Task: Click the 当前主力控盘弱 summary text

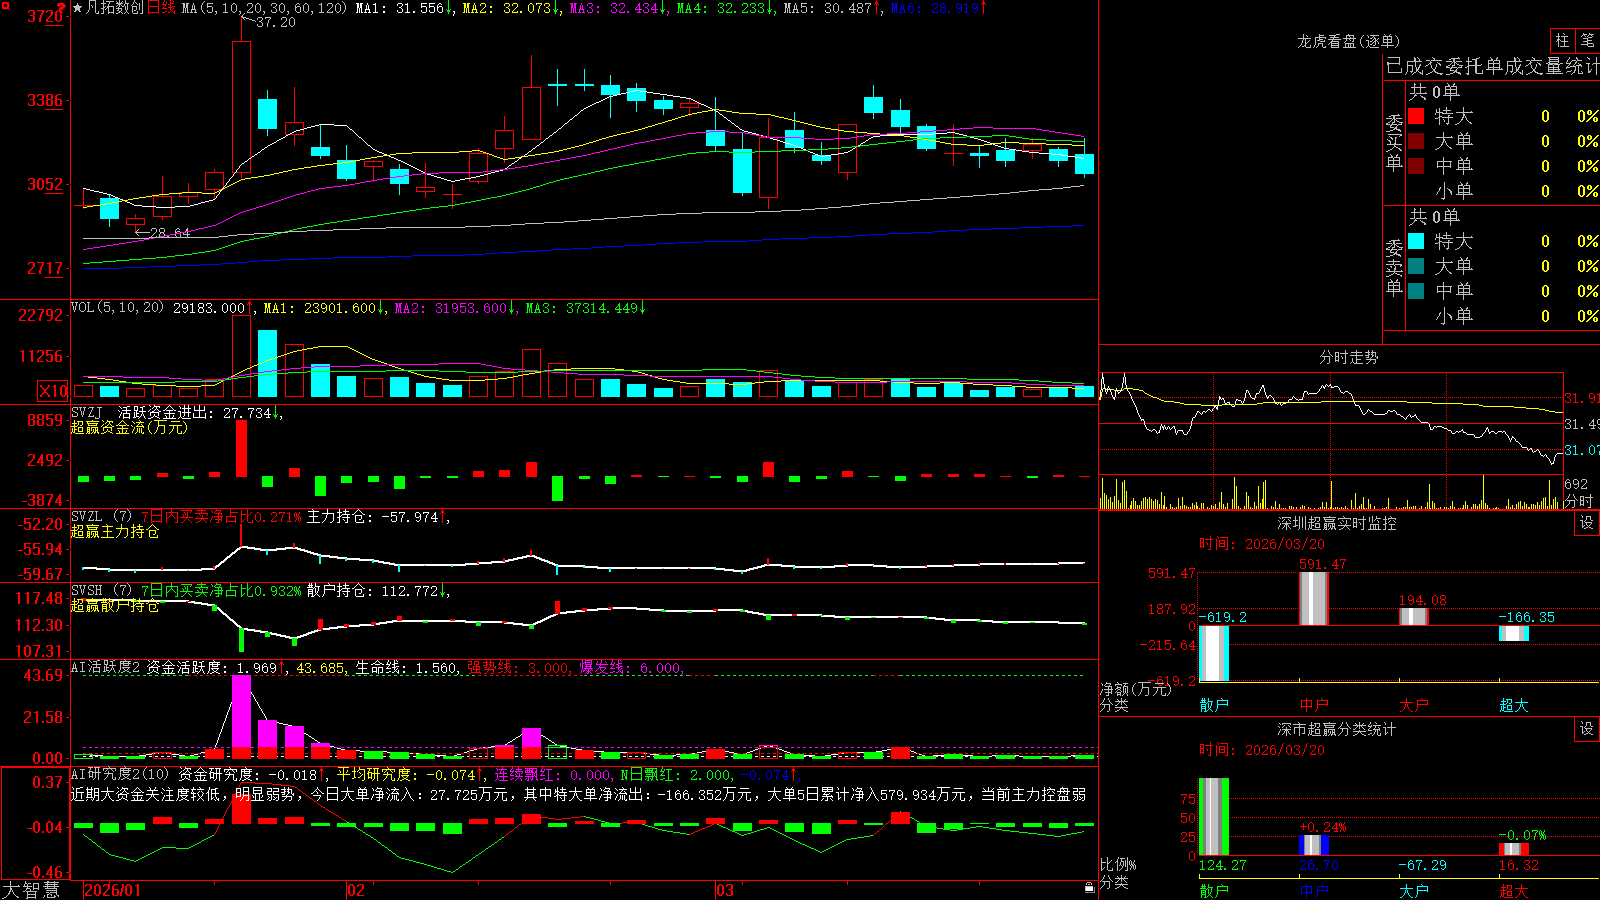Action: pos(1033,794)
